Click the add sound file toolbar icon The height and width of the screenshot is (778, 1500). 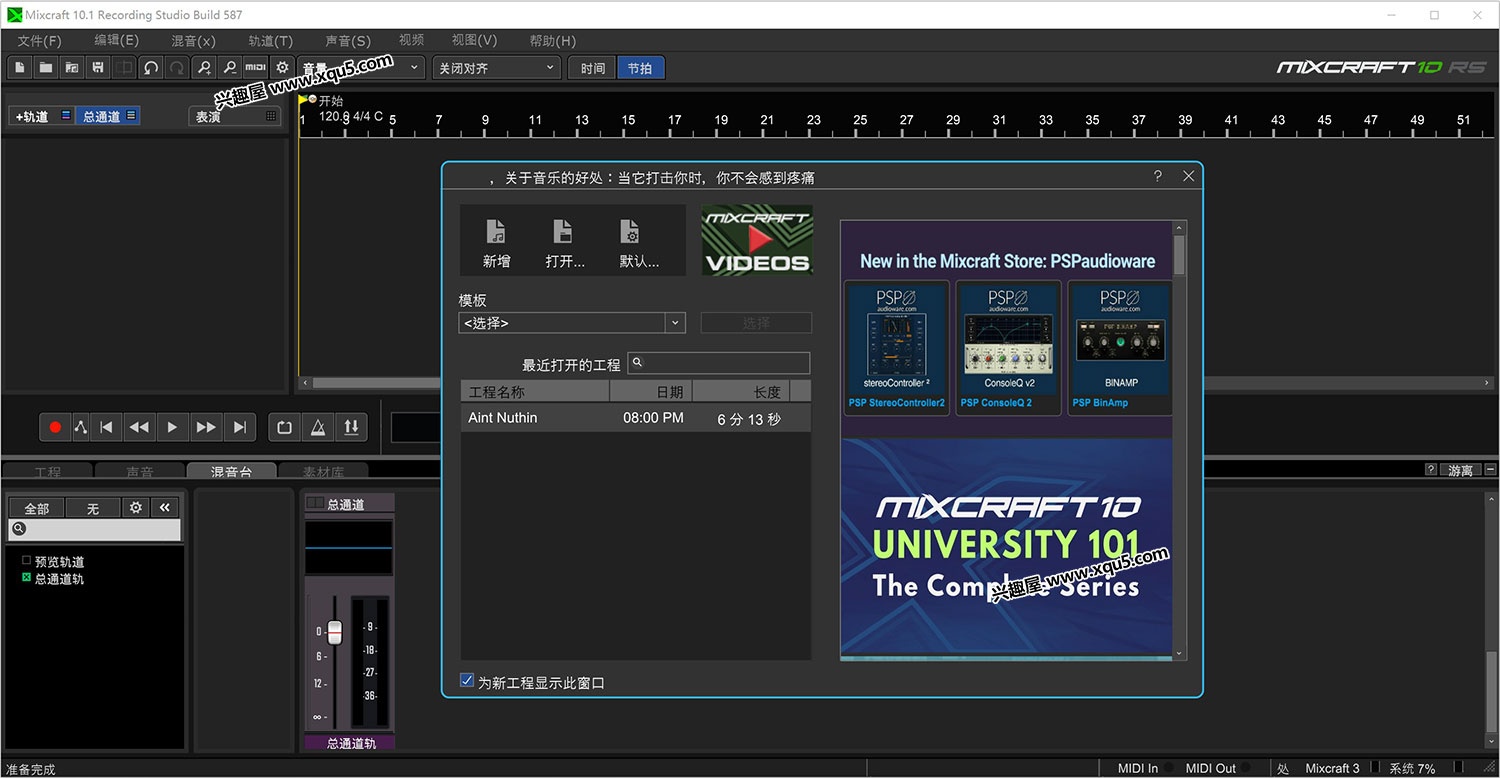pos(72,68)
